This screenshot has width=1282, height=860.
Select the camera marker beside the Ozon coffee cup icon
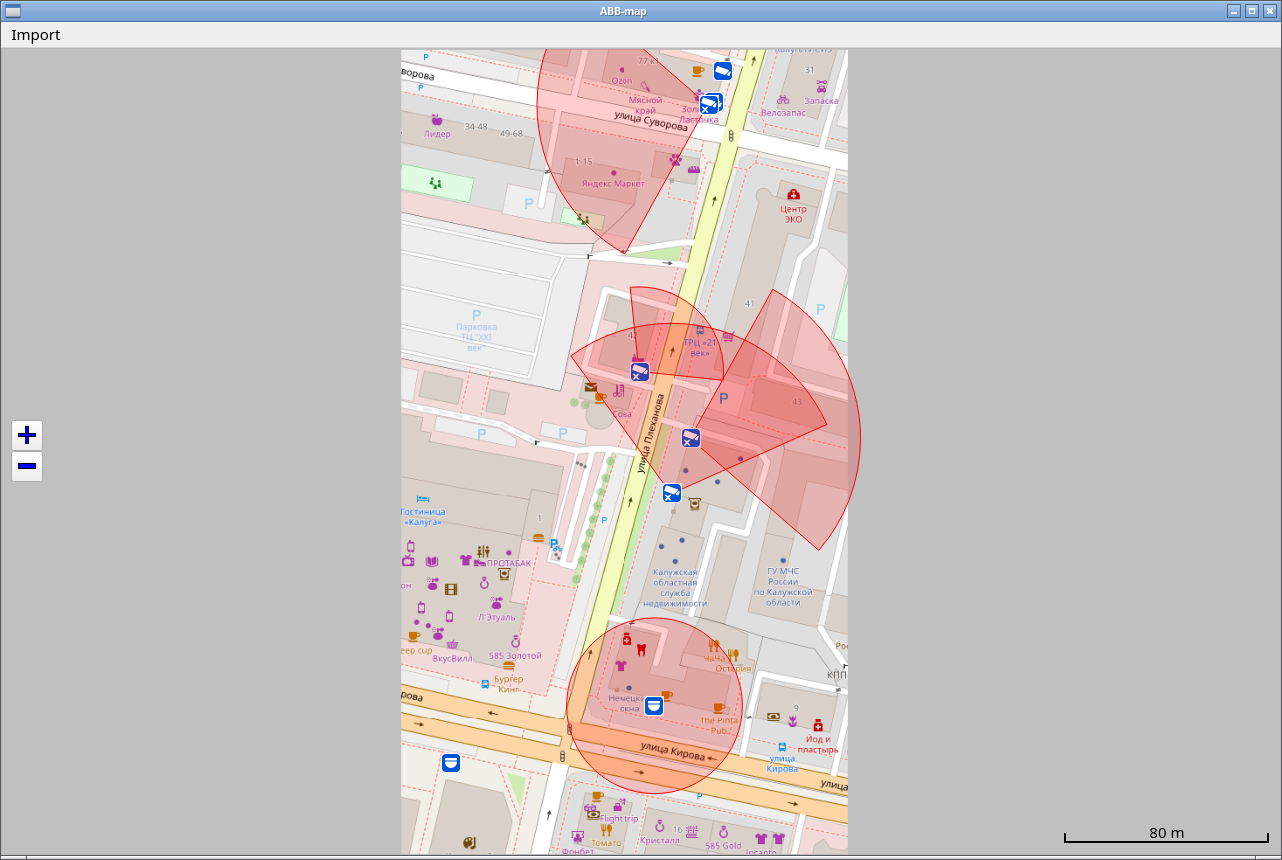coord(722,71)
